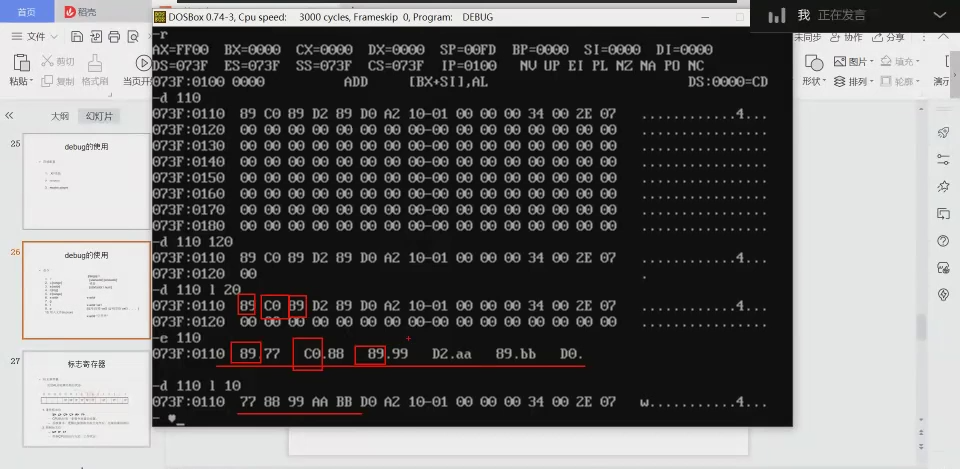The image size is (960, 469).
Task: Expand the 排列 arrange dropdown arrow
Action: click(871, 81)
